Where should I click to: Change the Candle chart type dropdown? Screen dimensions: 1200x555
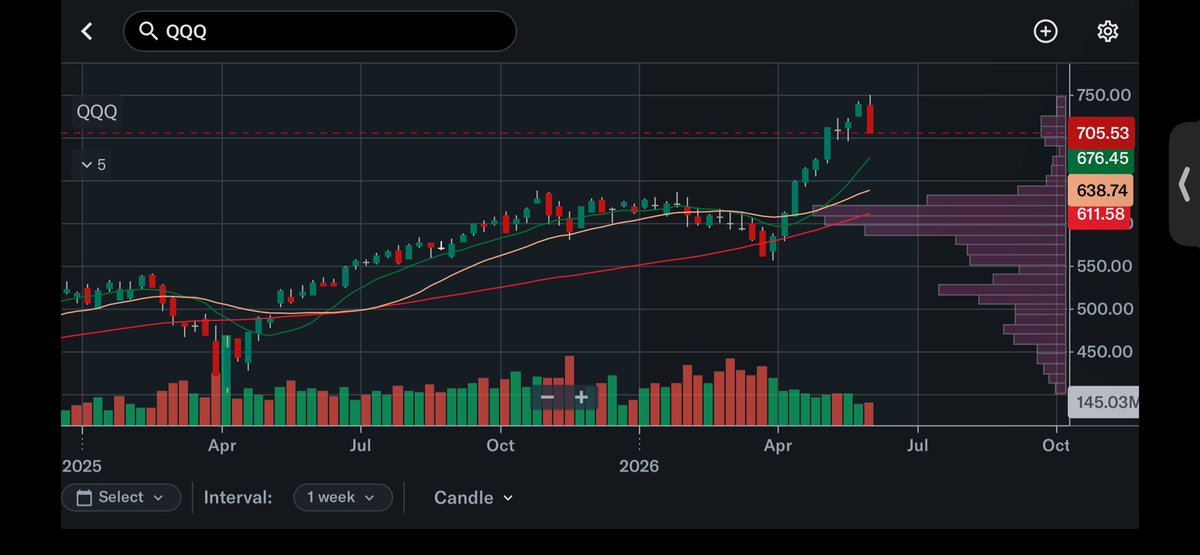point(473,497)
